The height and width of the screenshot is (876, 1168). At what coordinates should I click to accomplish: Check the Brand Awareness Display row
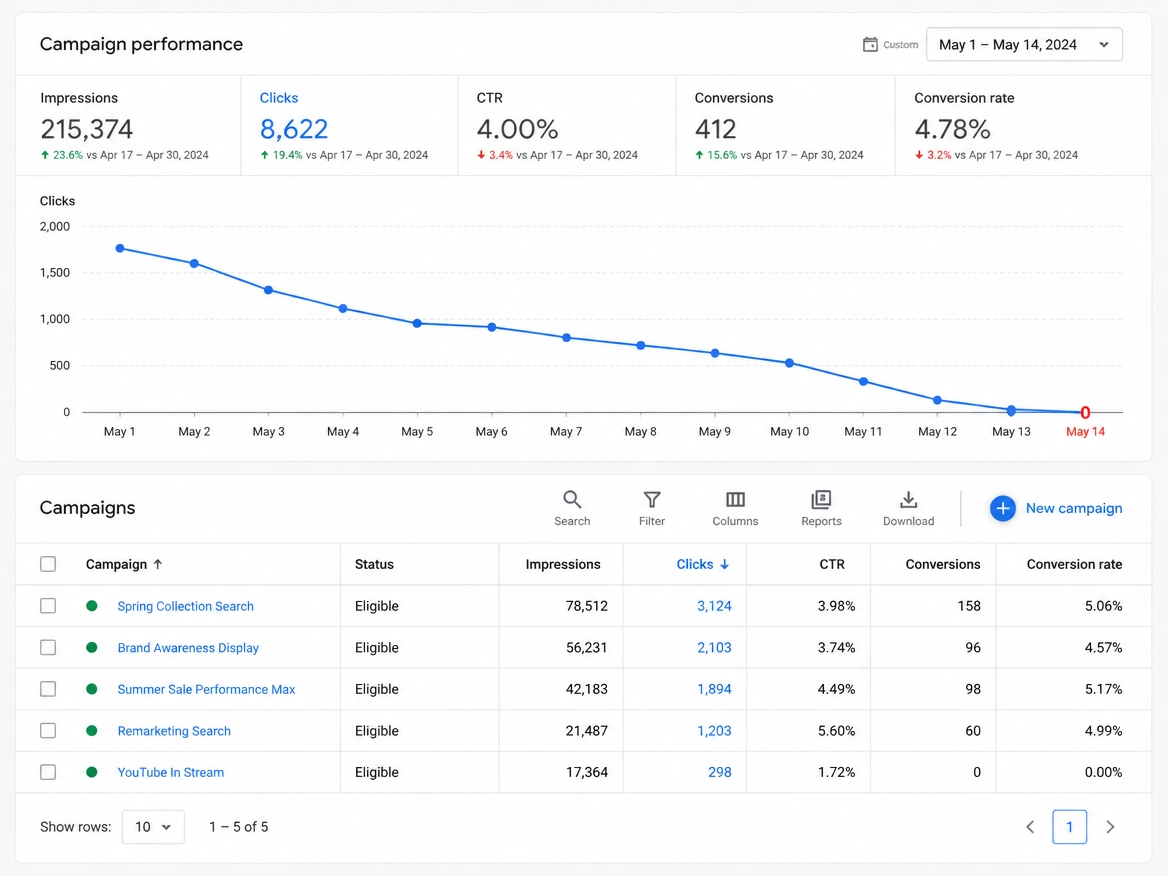click(48, 647)
